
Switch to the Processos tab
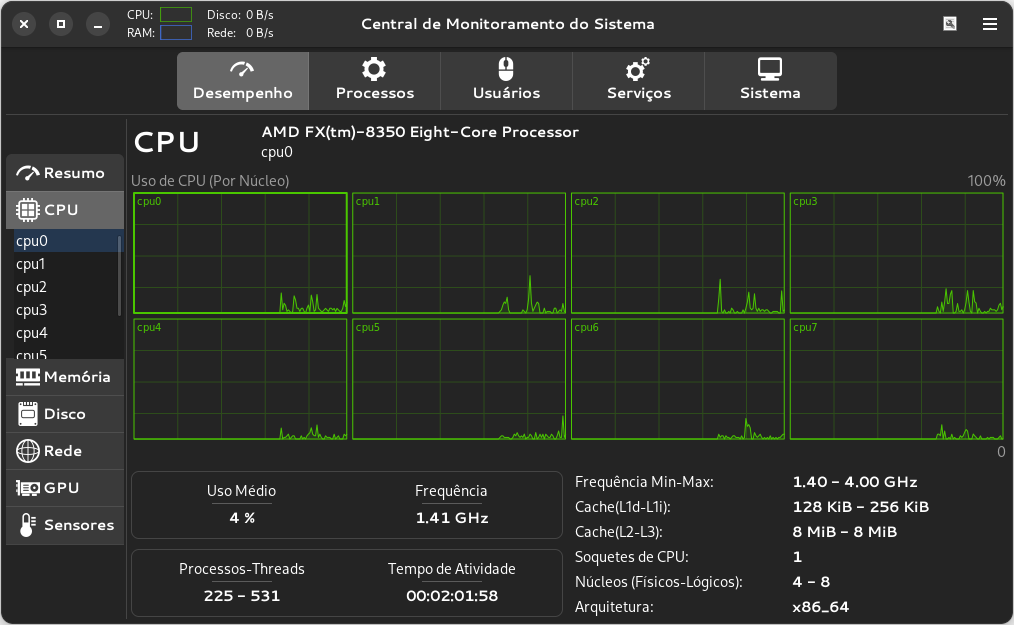pyautogui.click(x=374, y=81)
